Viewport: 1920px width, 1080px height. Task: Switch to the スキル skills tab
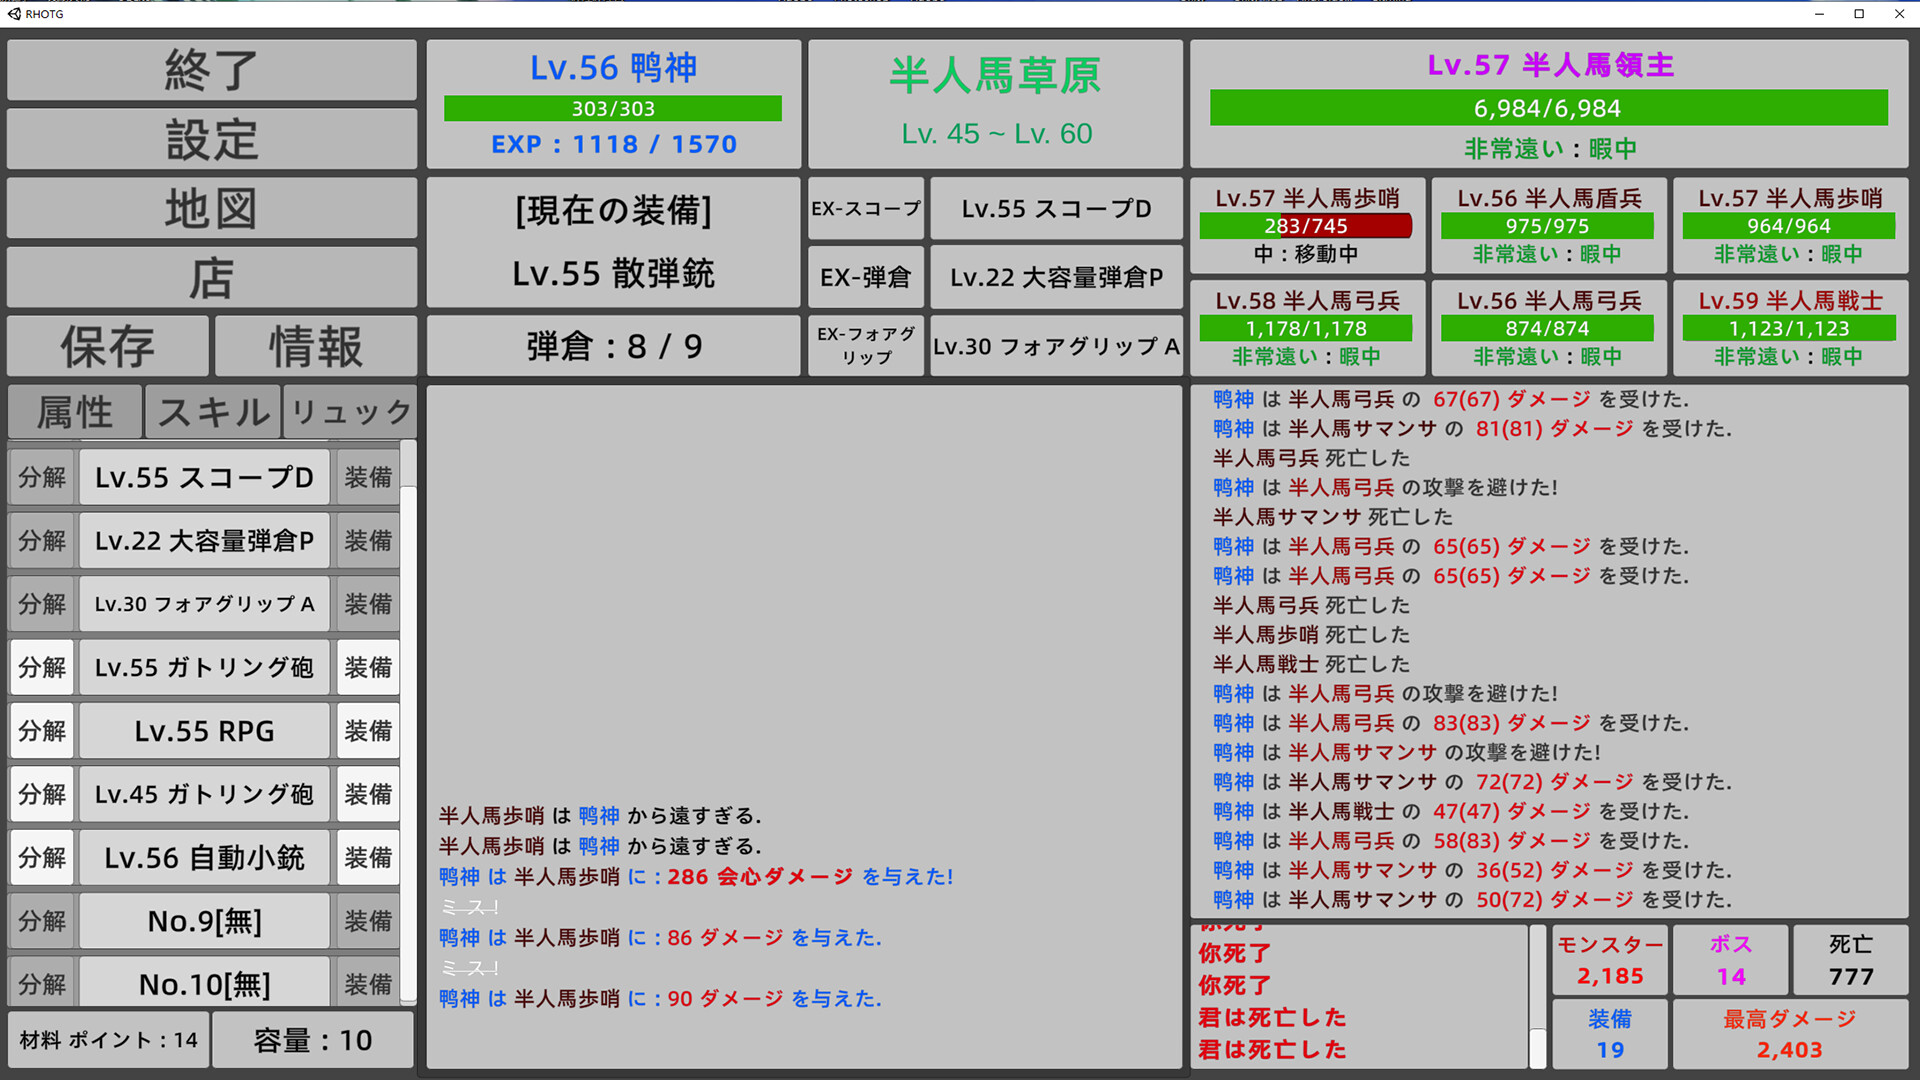213,412
